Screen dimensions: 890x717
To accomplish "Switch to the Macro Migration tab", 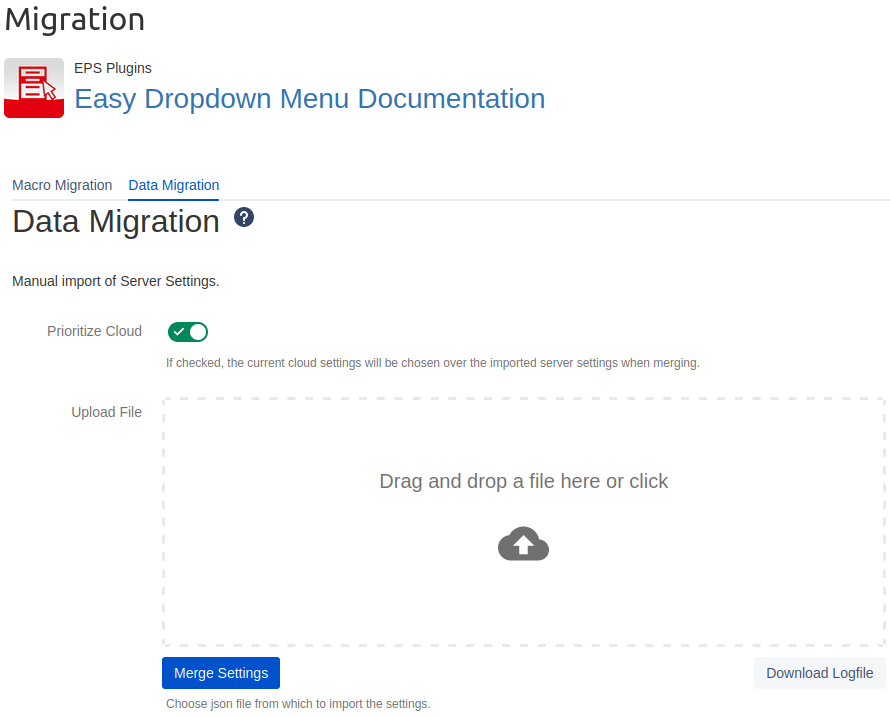I will coord(62,185).
